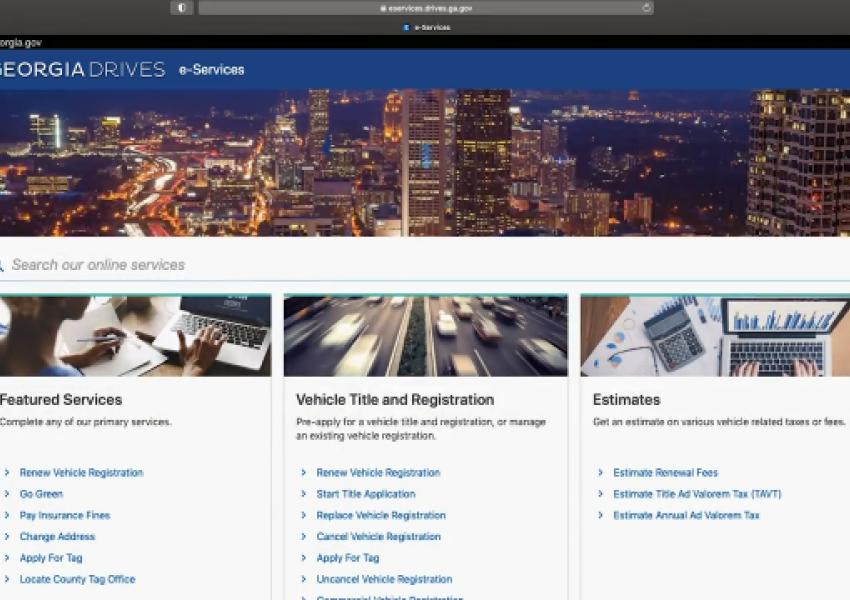
Task: Click the privacy shield icon in the browser toolbar
Action: 181,7
